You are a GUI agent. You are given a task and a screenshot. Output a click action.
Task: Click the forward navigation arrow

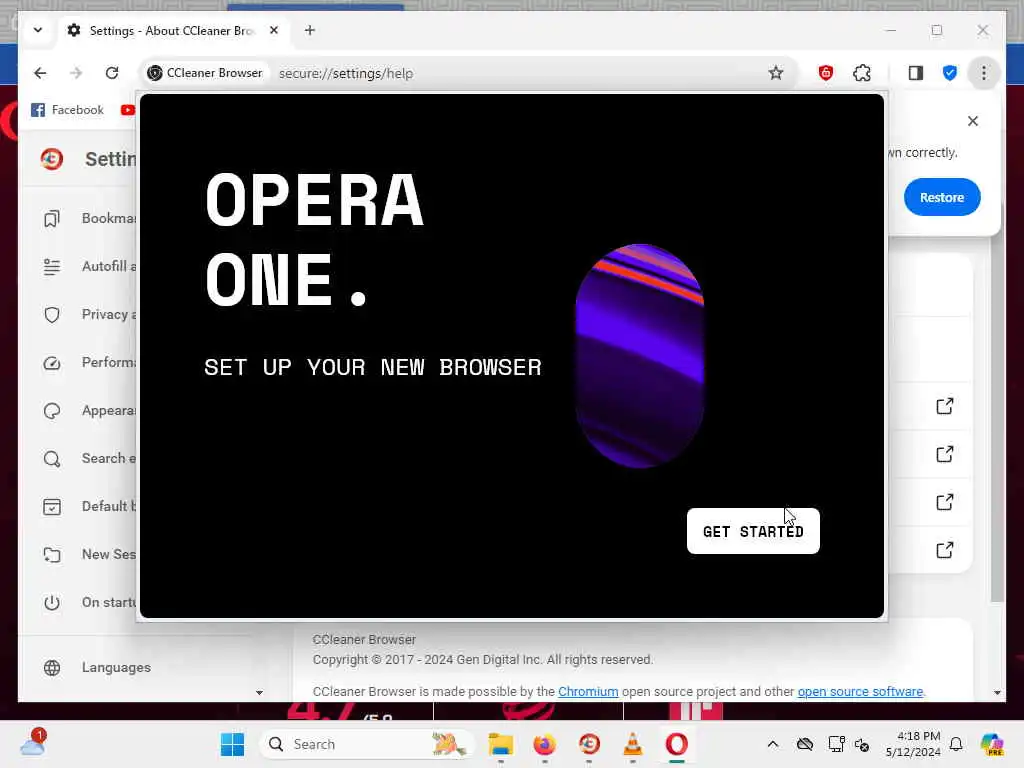76,73
